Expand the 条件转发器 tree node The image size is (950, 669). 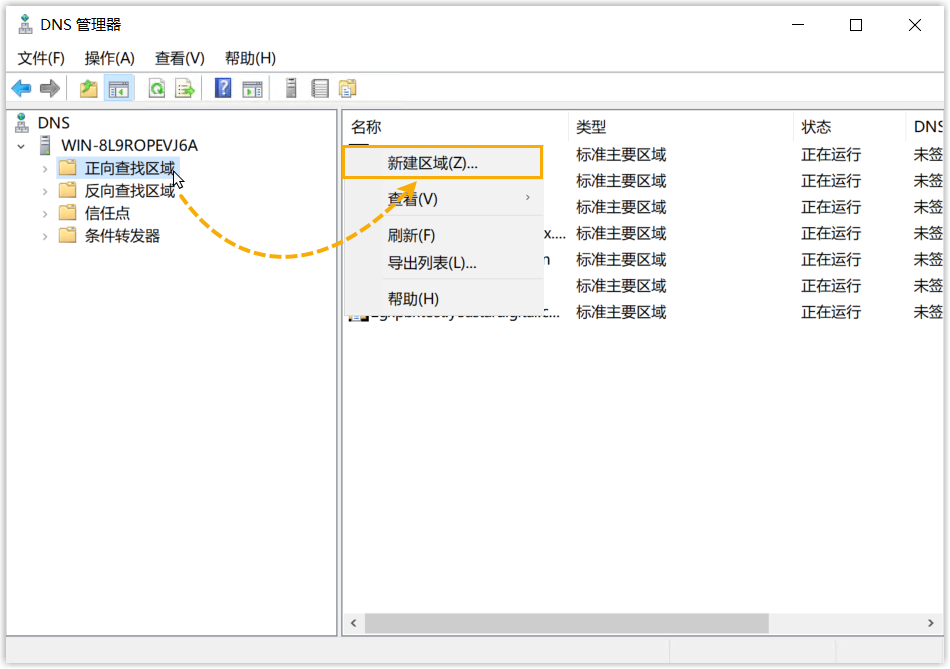[x=45, y=237]
